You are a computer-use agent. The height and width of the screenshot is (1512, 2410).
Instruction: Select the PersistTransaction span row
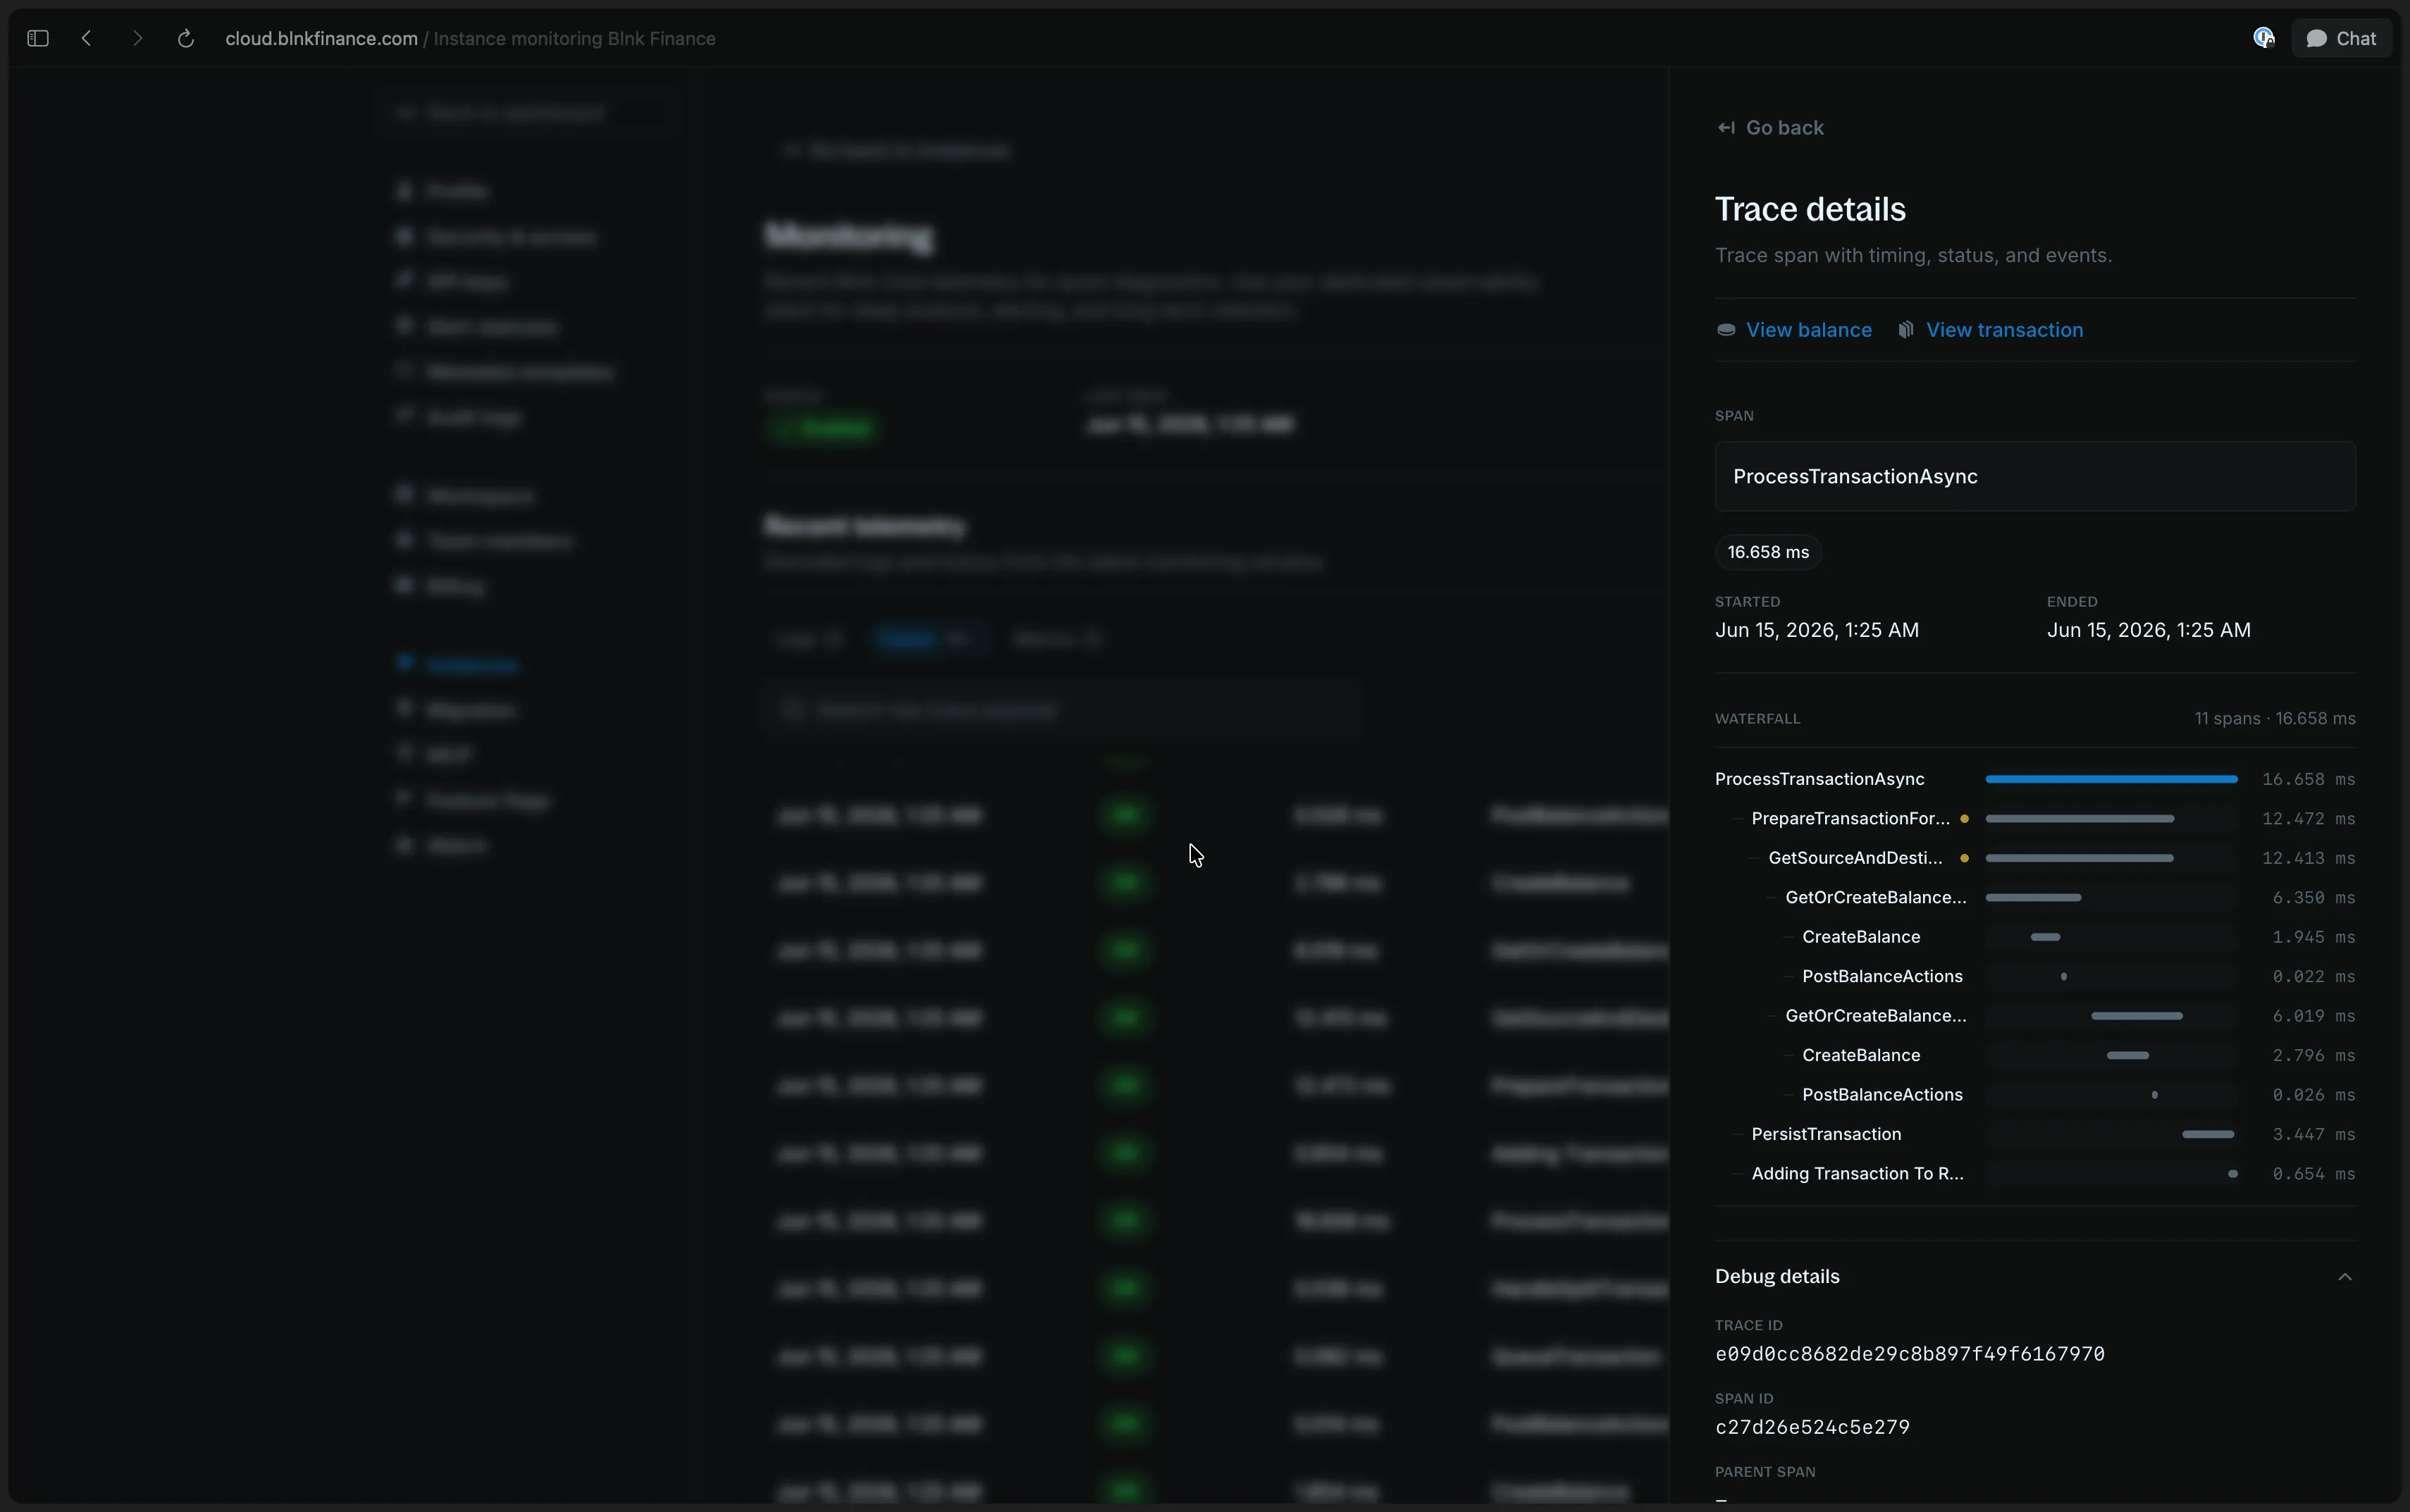click(2035, 1134)
